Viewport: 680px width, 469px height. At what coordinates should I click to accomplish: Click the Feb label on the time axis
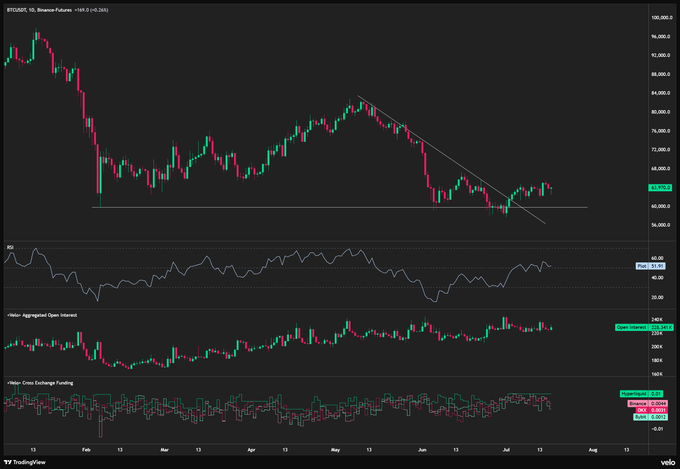[x=86, y=450]
